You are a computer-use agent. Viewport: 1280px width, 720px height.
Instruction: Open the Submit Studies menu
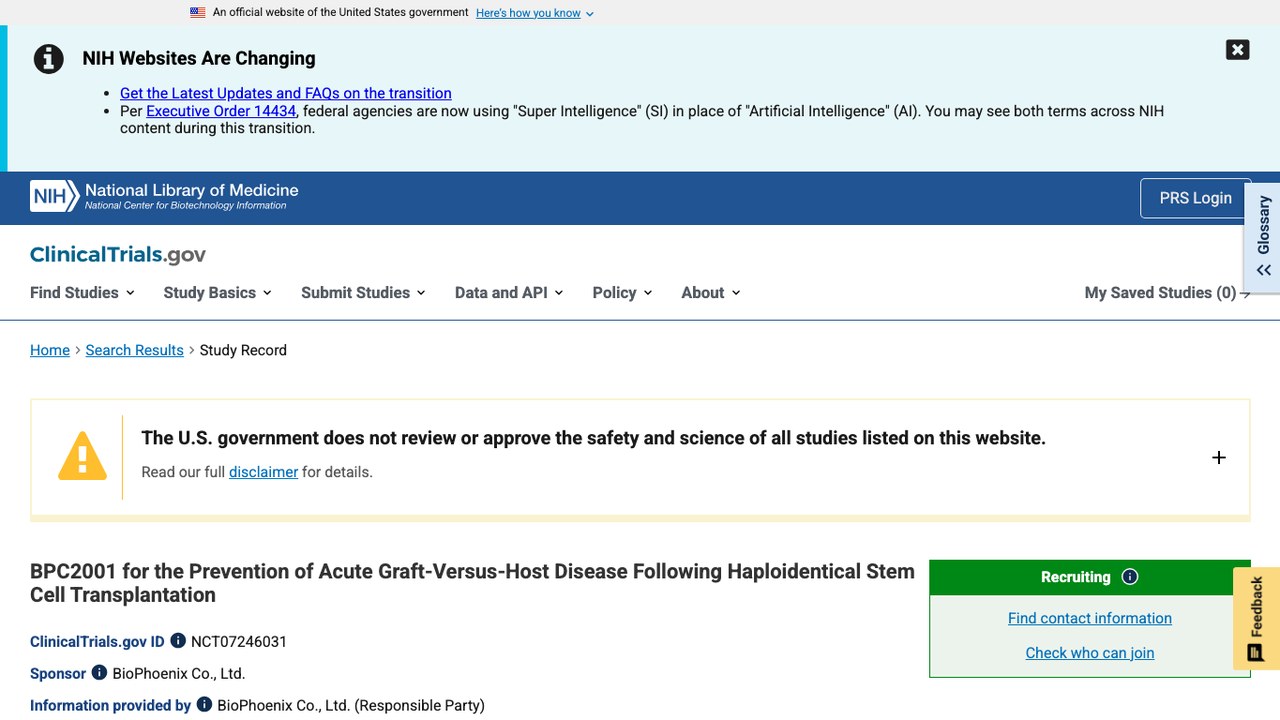(363, 293)
